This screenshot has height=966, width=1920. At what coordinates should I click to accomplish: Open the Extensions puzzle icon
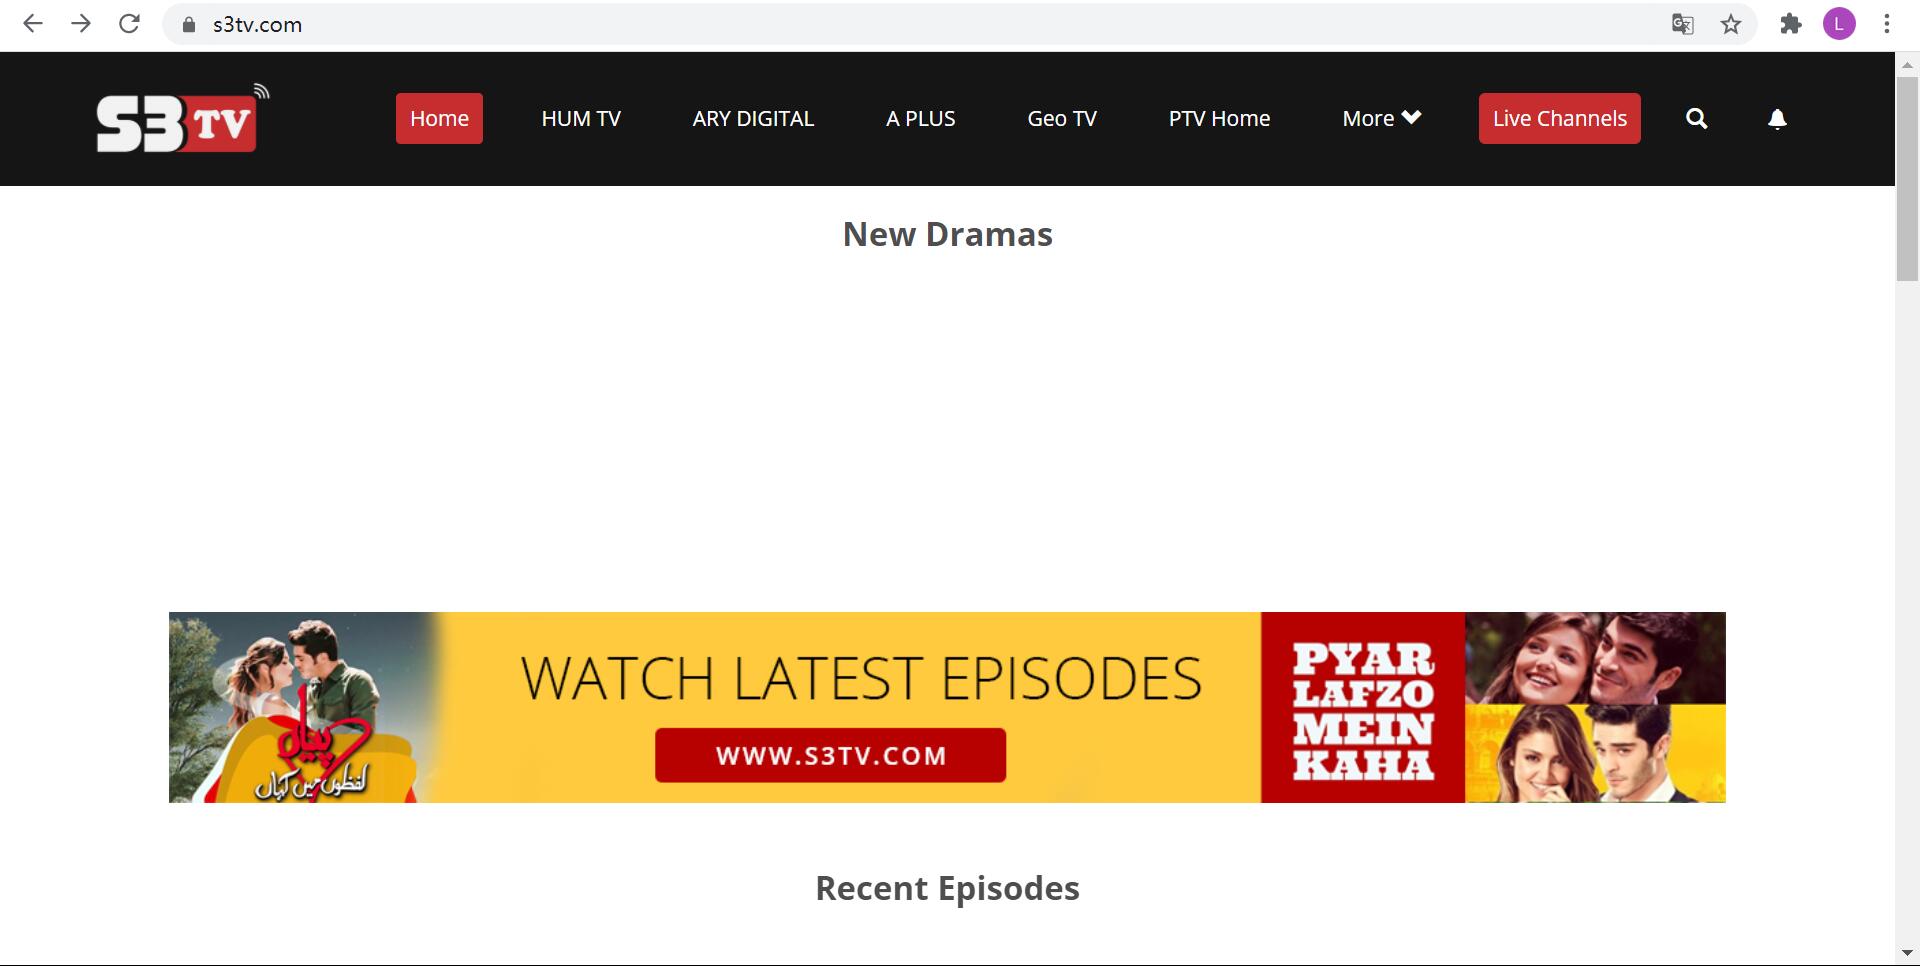click(x=1791, y=24)
